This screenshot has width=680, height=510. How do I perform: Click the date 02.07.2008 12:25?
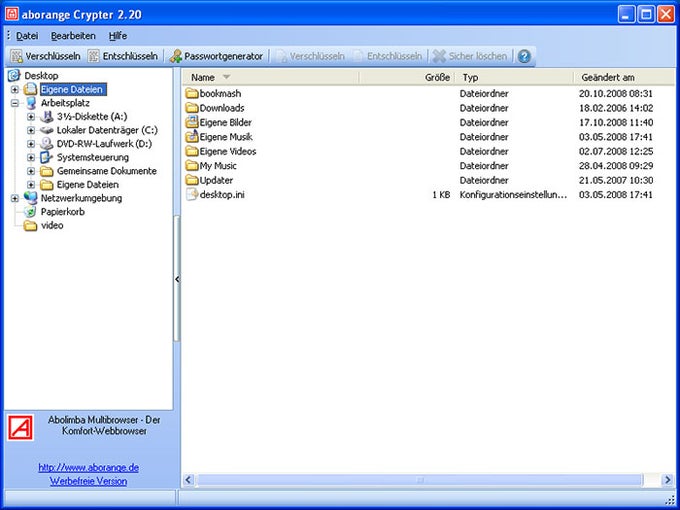click(616, 151)
